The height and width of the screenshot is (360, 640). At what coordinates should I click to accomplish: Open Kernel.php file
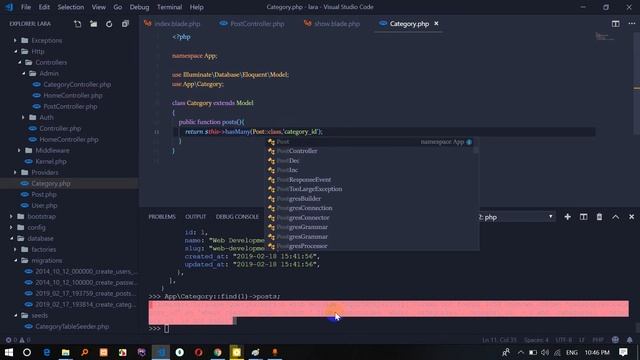click(x=51, y=162)
